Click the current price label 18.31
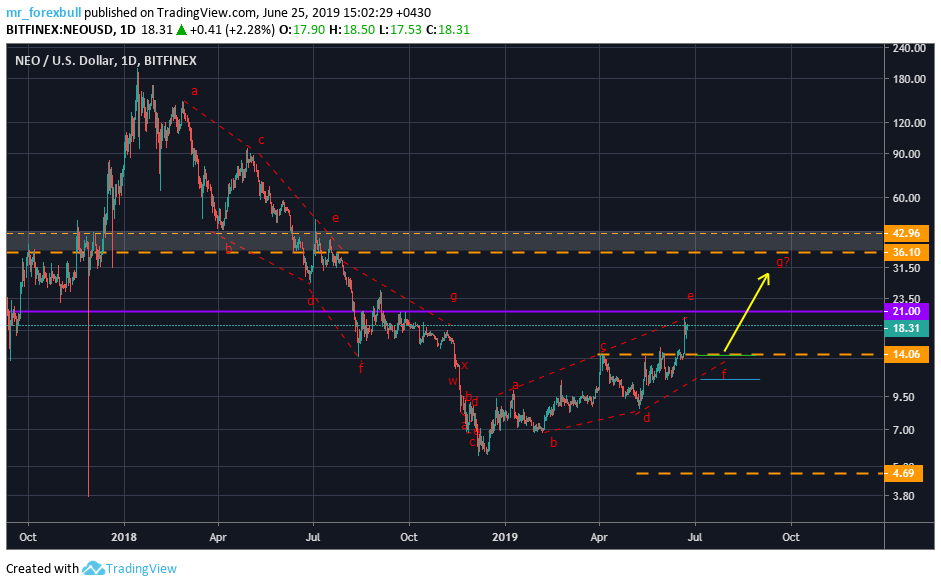This screenshot has width=941, height=586. tap(906, 328)
